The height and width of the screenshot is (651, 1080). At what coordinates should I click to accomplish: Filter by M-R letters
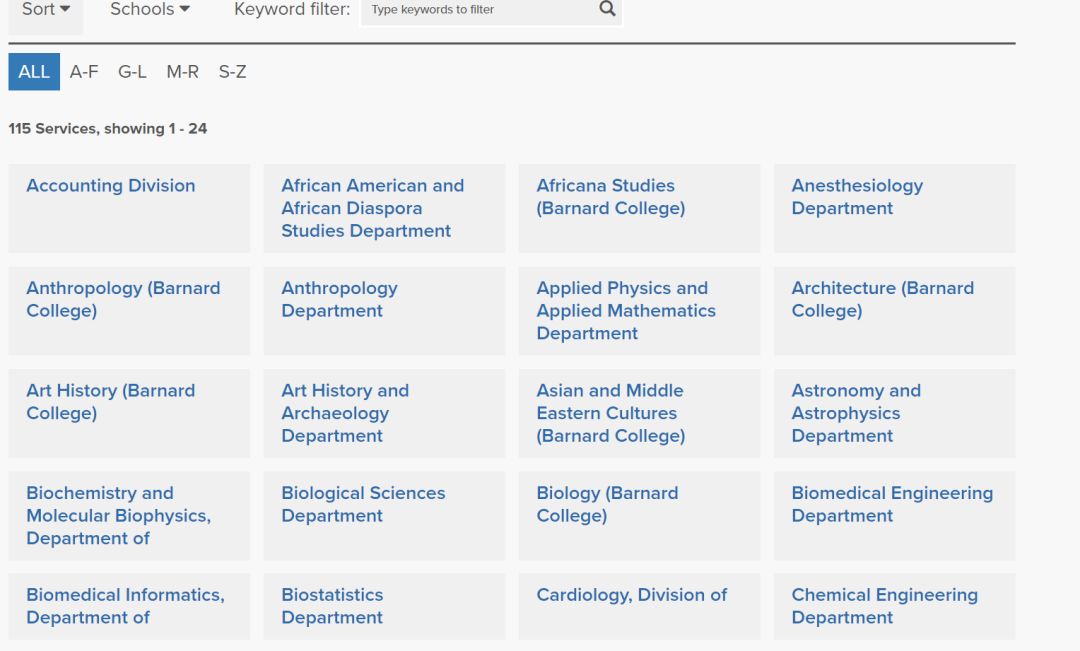coord(182,72)
